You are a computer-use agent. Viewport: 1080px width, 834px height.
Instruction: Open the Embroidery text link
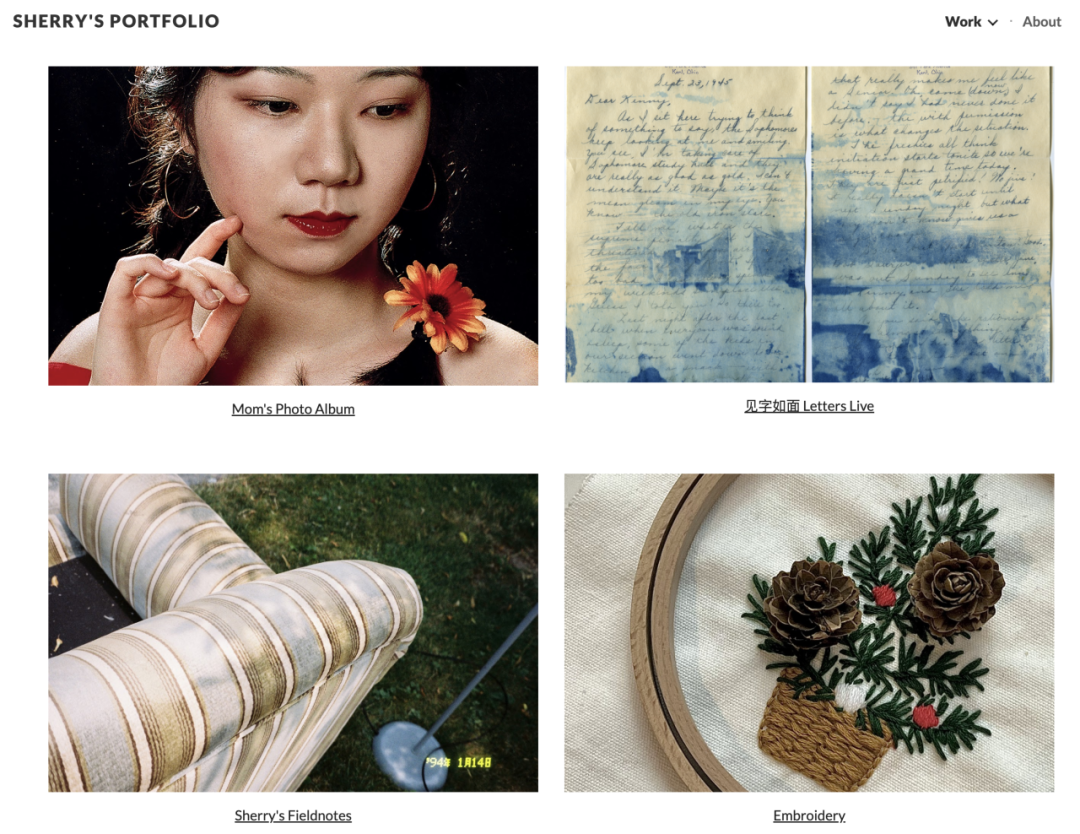[x=809, y=815]
